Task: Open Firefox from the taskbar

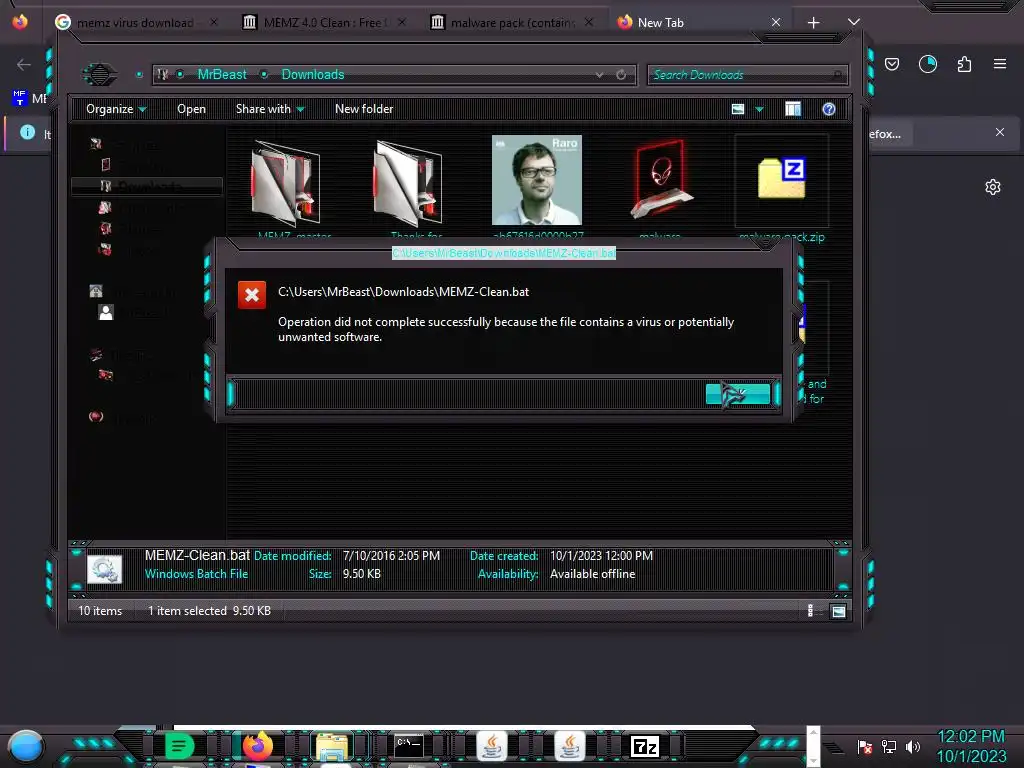Action: [x=257, y=746]
